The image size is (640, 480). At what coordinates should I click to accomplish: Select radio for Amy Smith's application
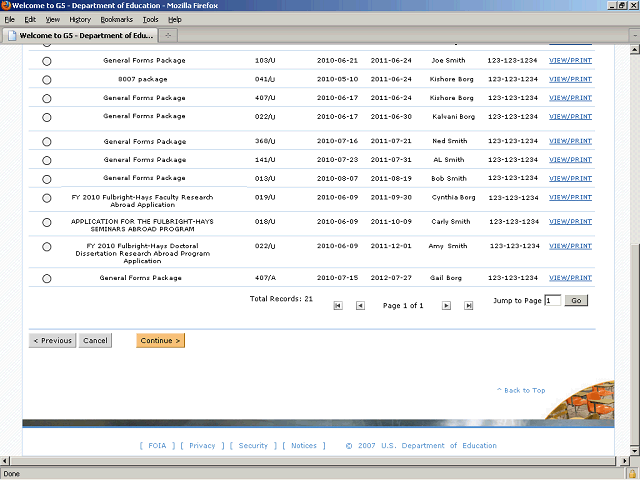(x=47, y=251)
